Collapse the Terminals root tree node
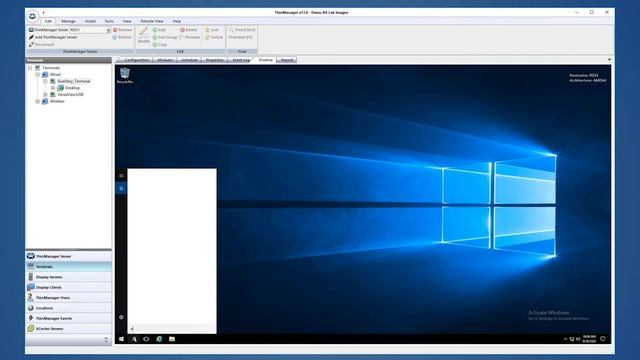This screenshot has width=640, height=360. [x=30, y=68]
